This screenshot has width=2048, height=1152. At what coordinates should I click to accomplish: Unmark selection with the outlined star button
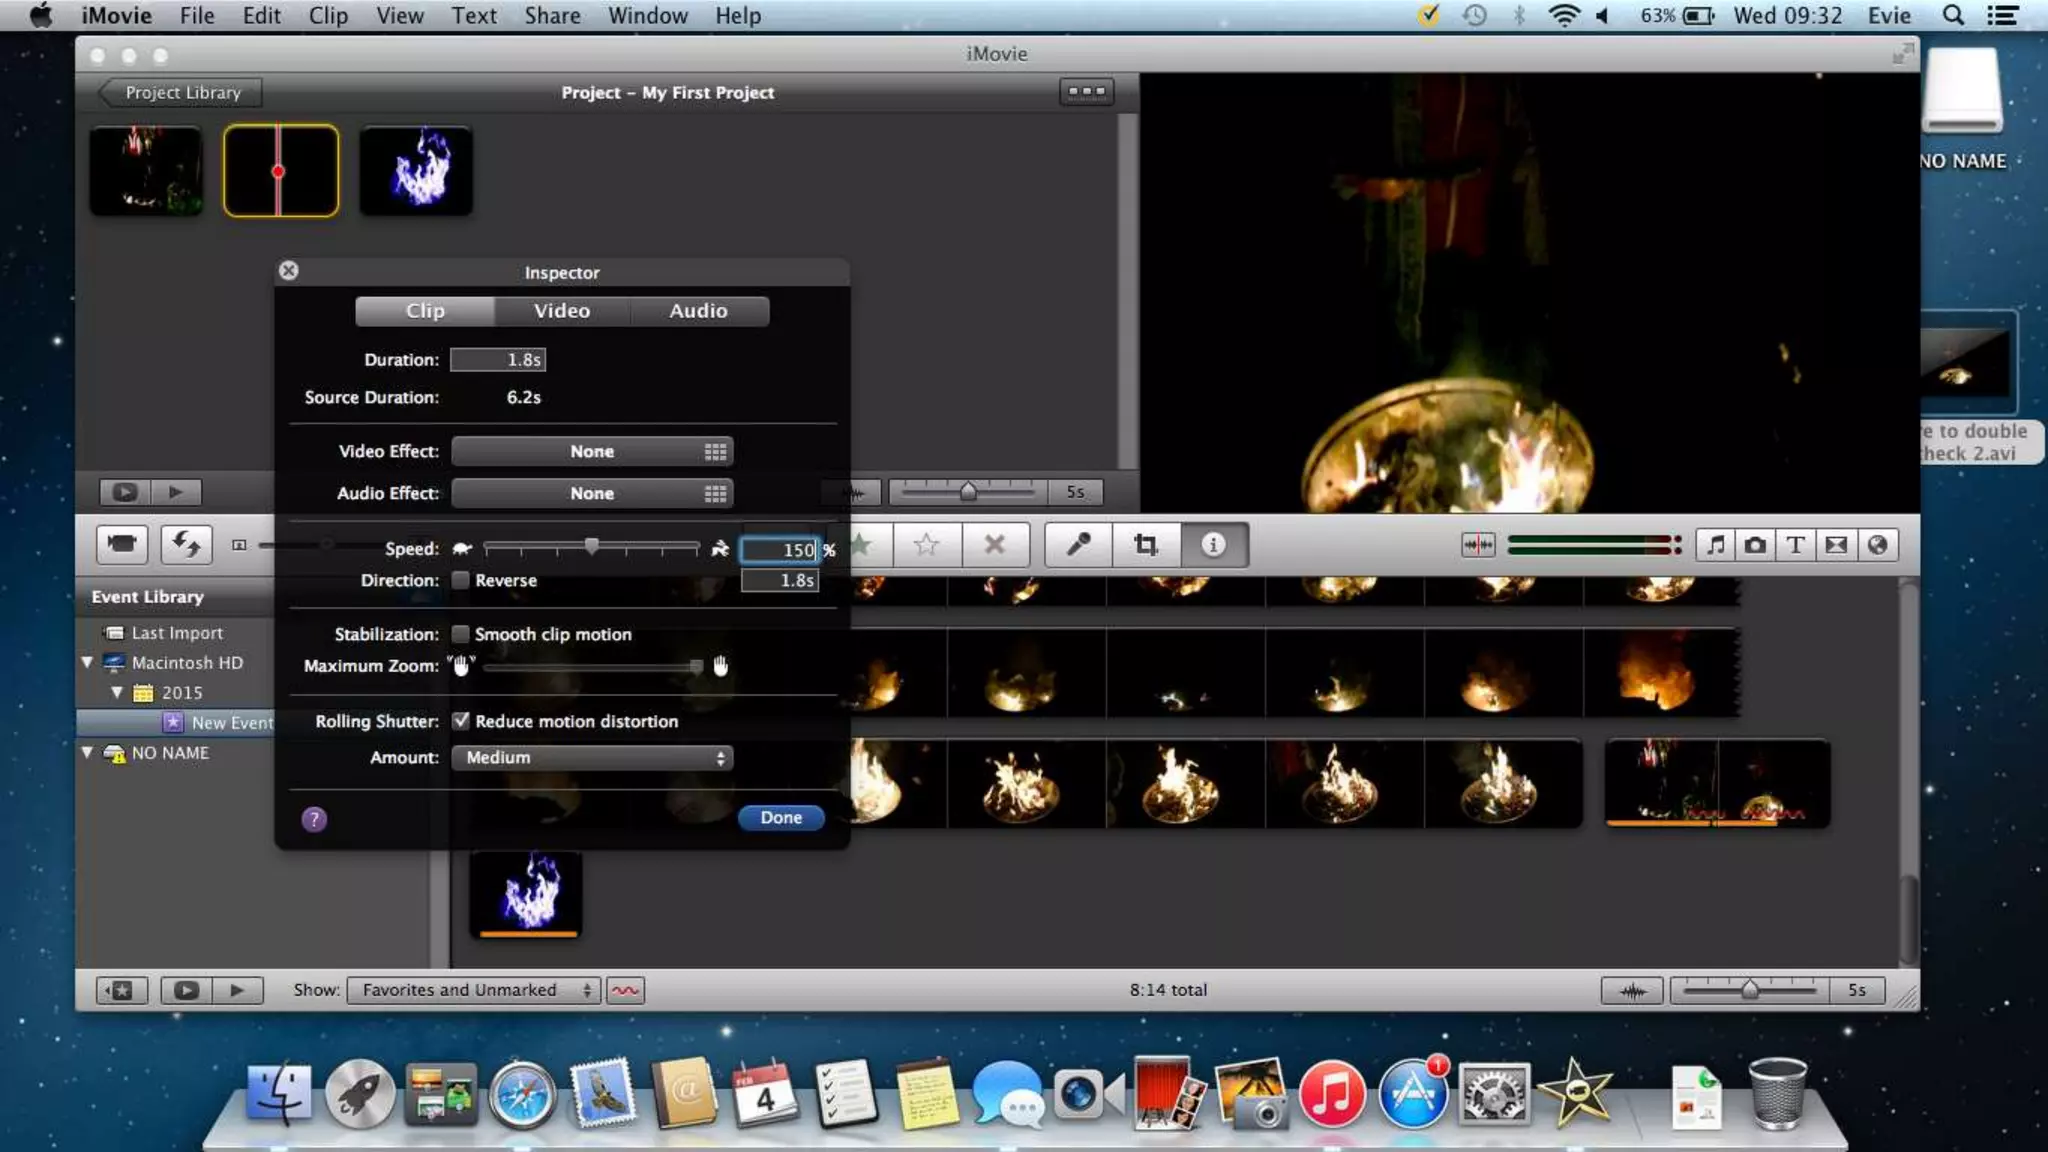coord(927,545)
